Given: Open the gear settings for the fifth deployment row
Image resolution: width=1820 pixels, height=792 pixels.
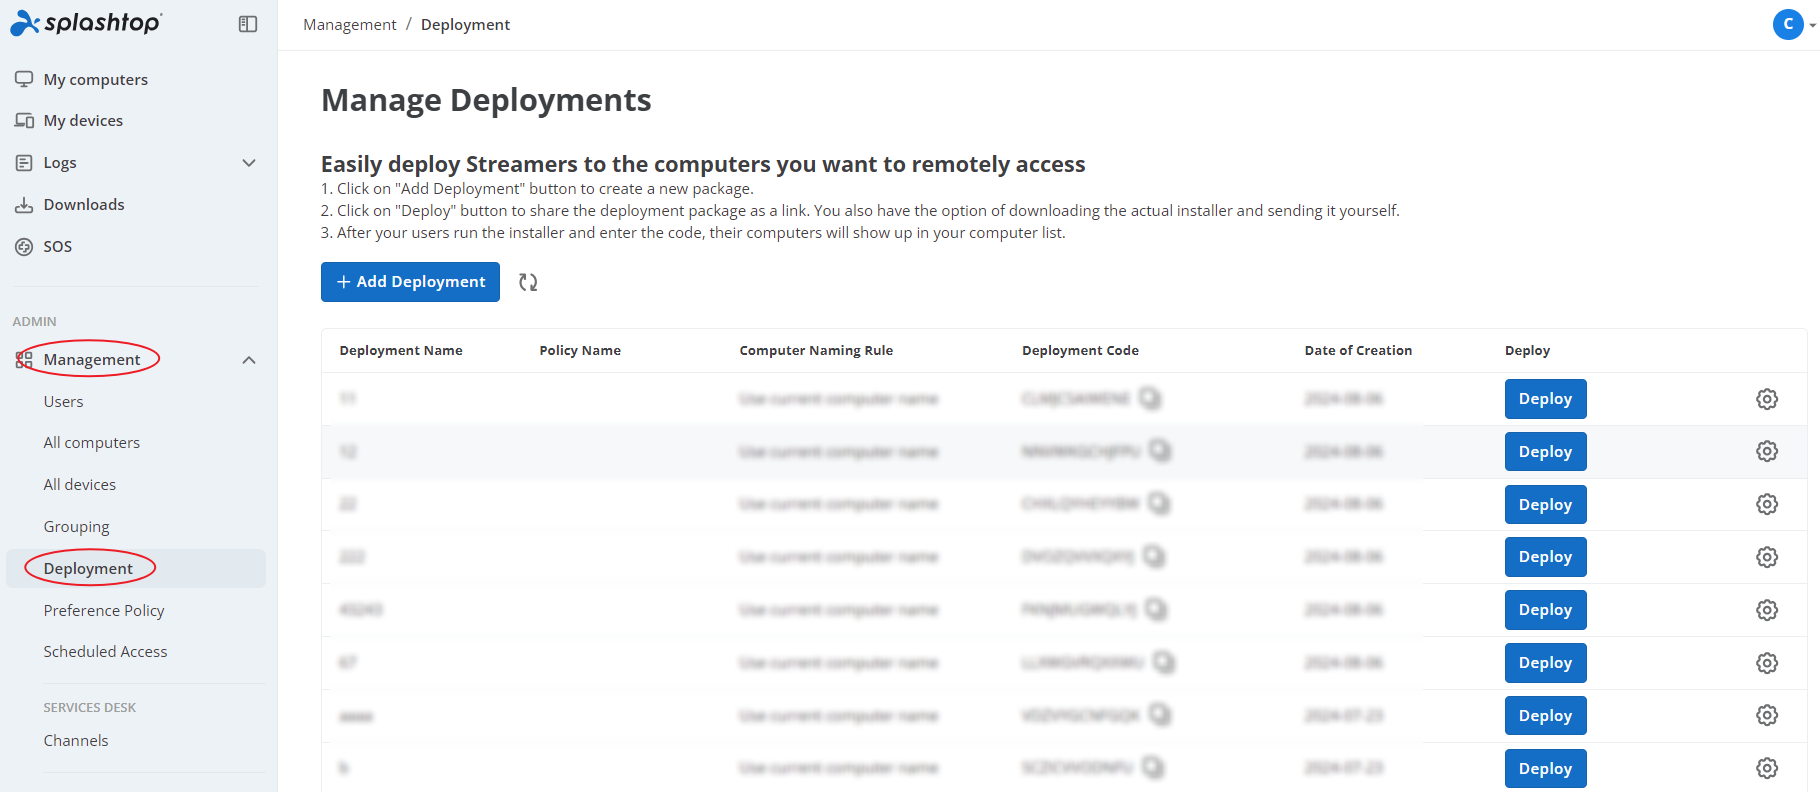Looking at the screenshot, I should [1767, 610].
